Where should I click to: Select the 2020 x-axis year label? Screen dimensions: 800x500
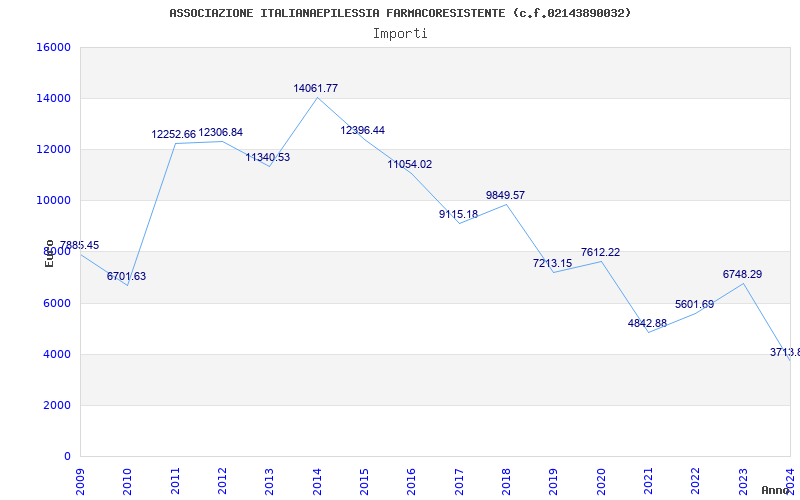(601, 482)
